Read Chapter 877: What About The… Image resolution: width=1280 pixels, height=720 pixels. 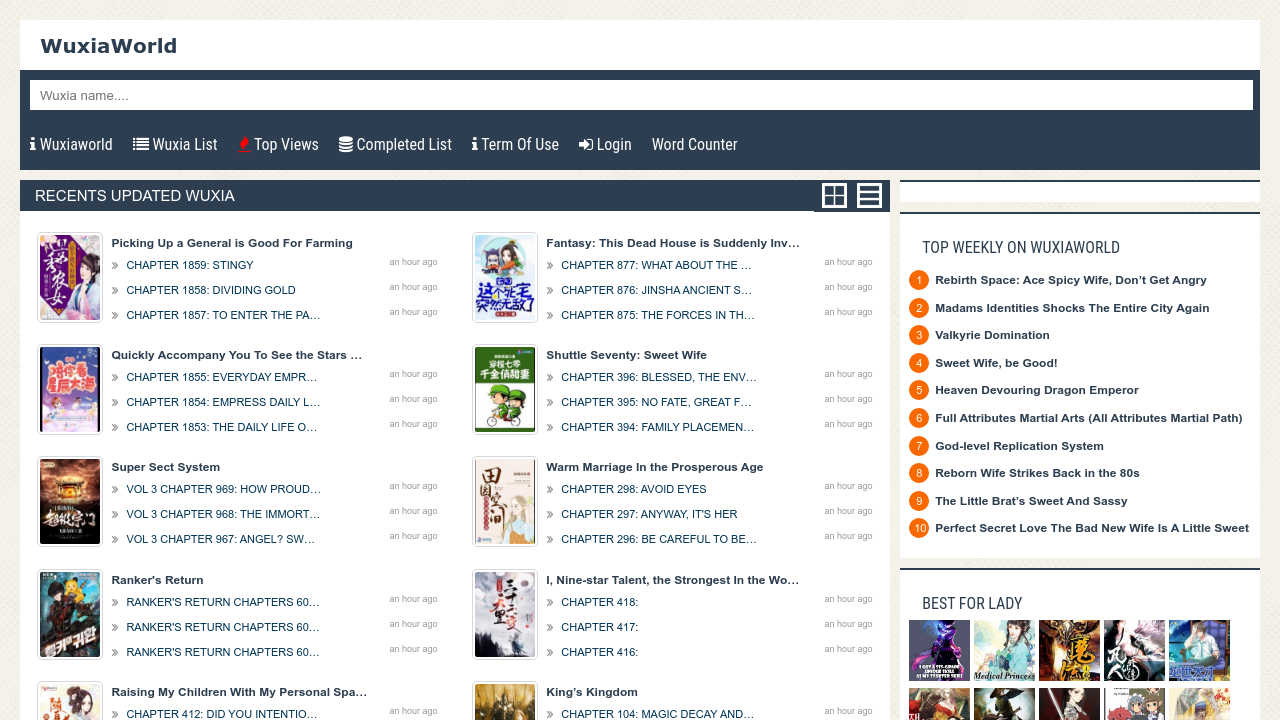656,265
